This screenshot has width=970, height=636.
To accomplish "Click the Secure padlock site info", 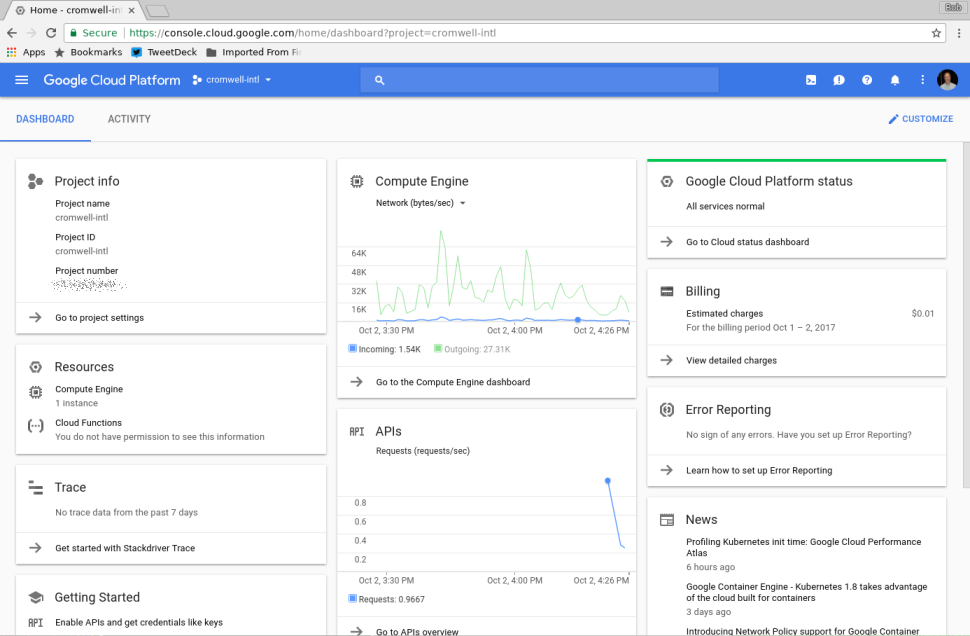I will (x=93, y=33).
